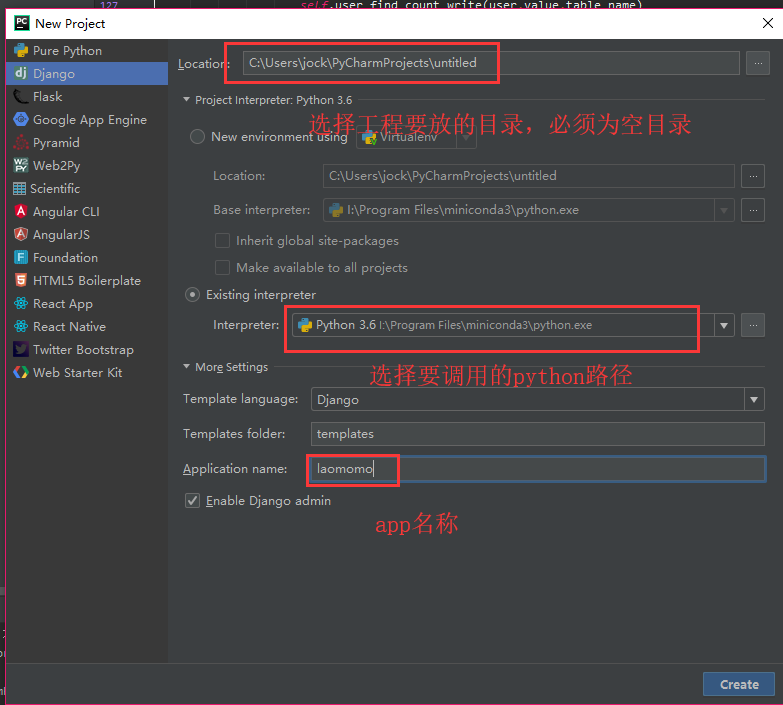Check Make available to all projects

pos(222,268)
